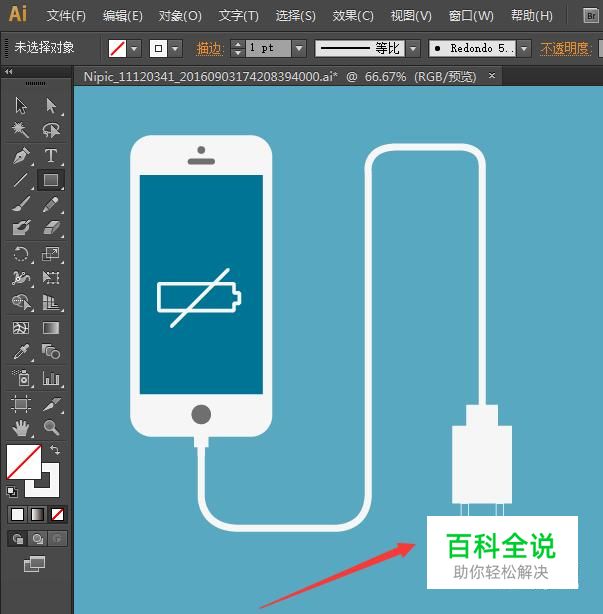The height and width of the screenshot is (614, 603).
Task: Open the 视图(V) menu
Action: point(411,16)
